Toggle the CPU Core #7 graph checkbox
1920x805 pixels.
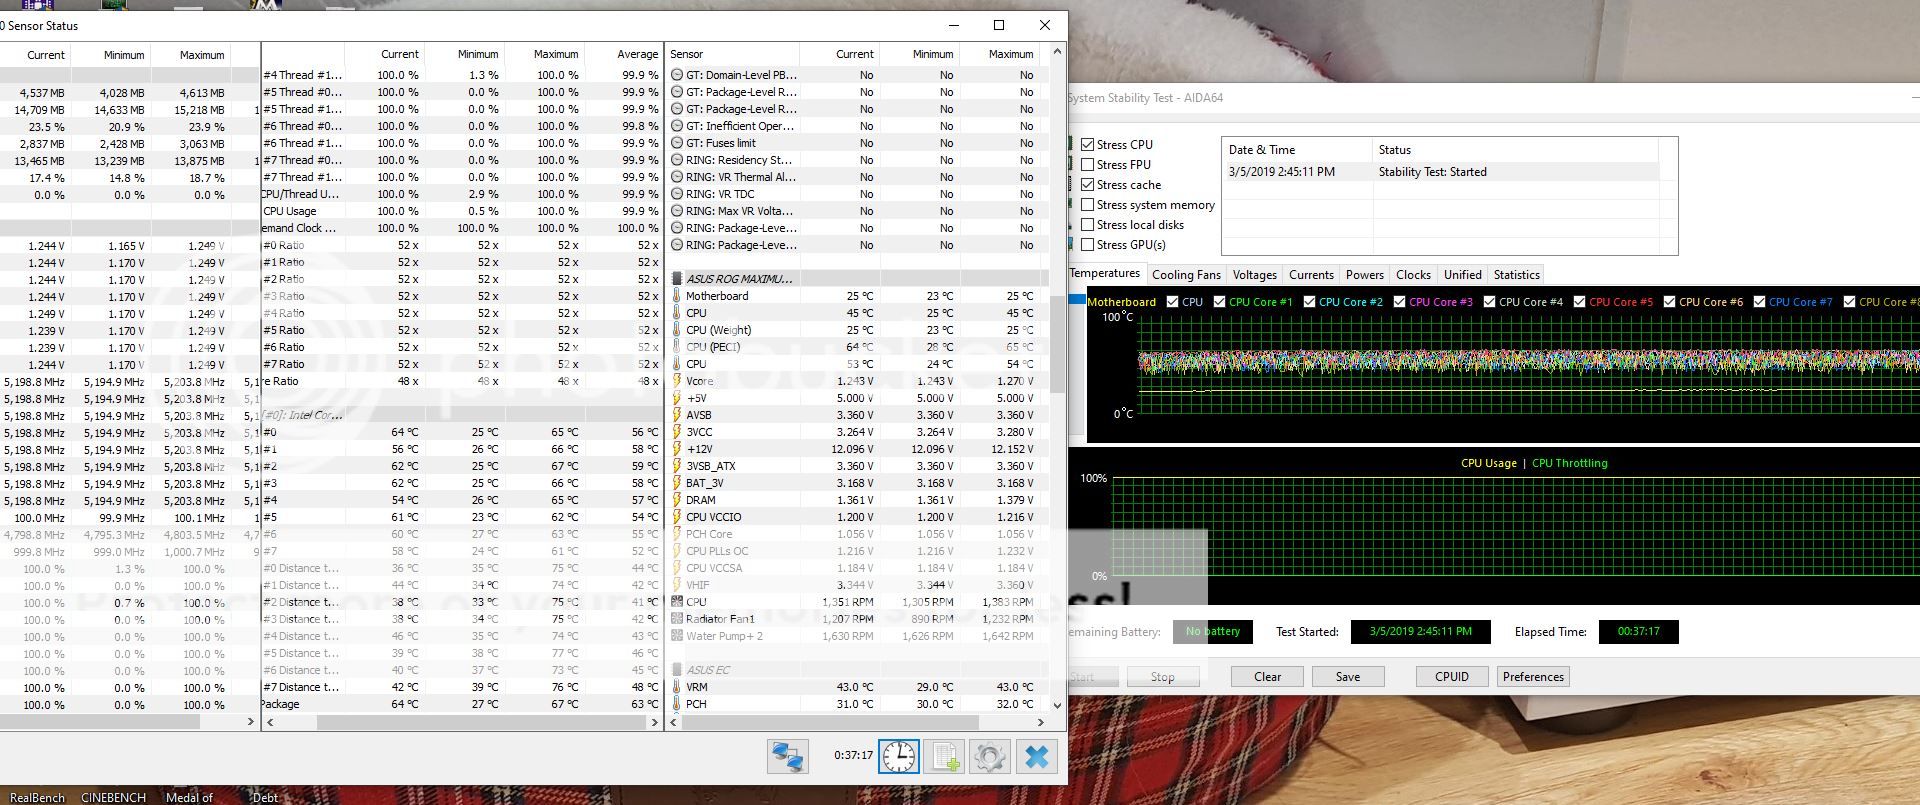pyautogui.click(x=1759, y=302)
